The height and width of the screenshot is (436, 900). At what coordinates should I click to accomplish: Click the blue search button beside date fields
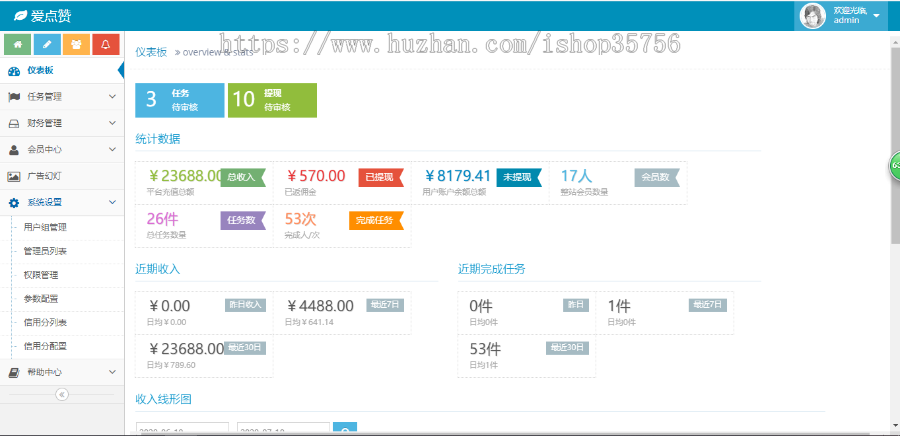coord(344,429)
